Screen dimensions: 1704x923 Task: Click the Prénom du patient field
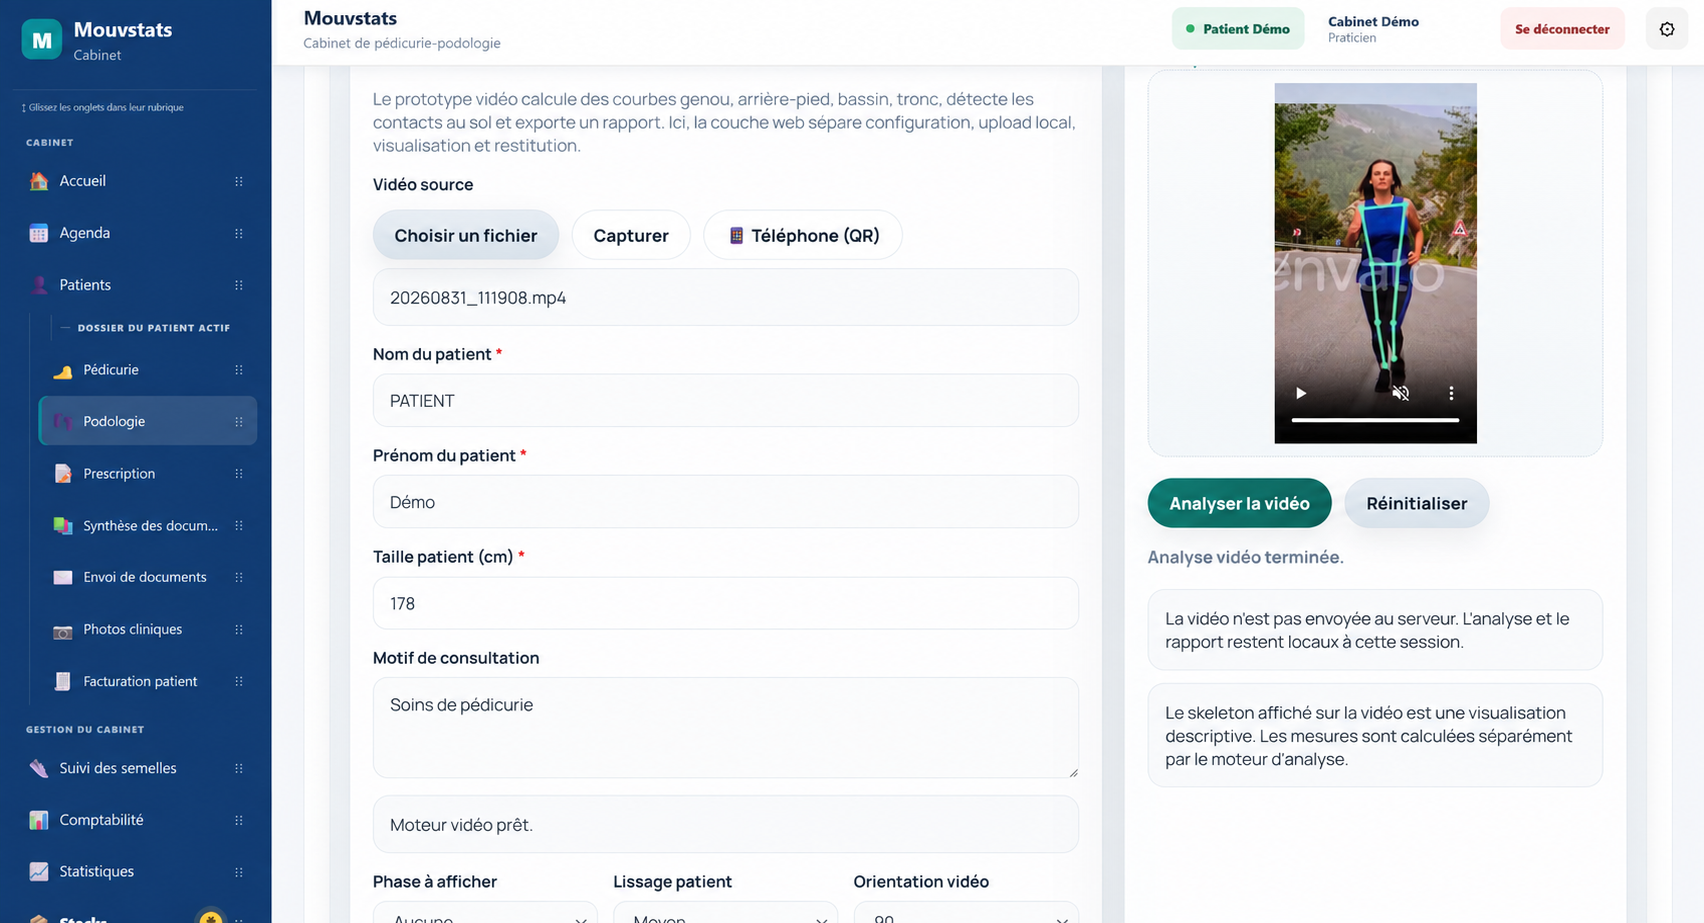[x=725, y=501]
